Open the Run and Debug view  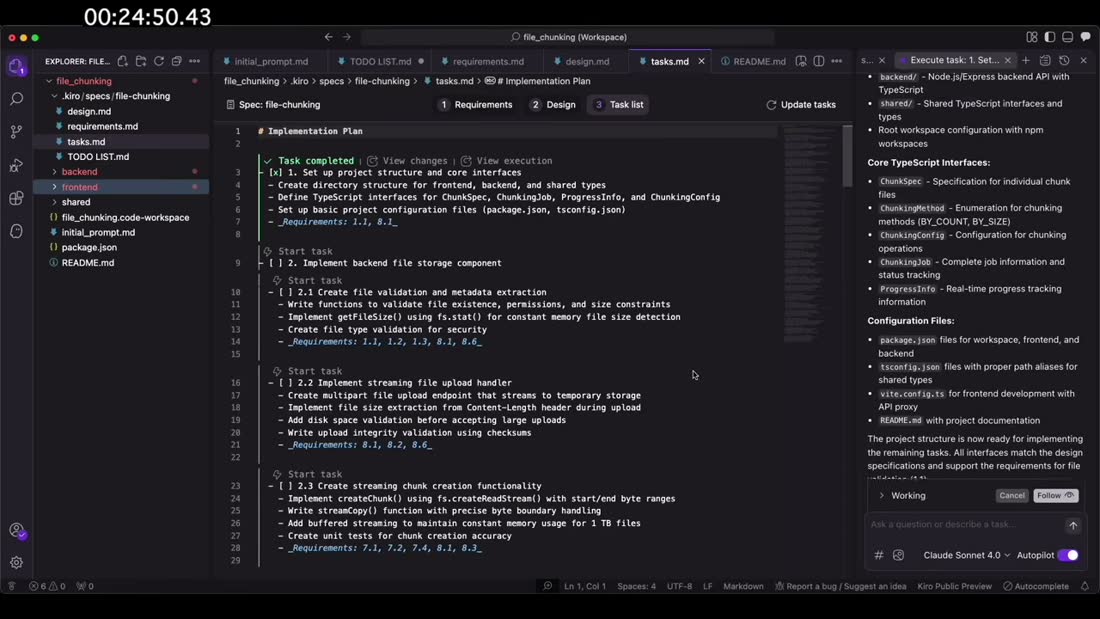tap(16, 165)
